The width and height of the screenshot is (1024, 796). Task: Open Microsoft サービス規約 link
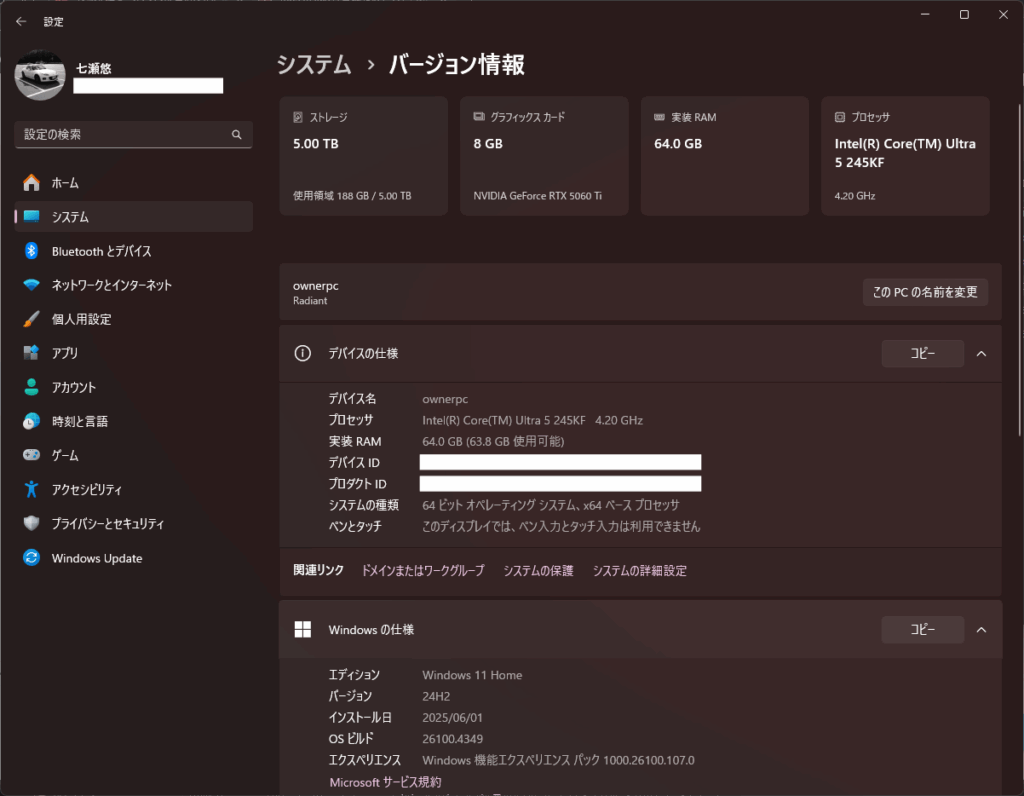pyautogui.click(x=385, y=782)
